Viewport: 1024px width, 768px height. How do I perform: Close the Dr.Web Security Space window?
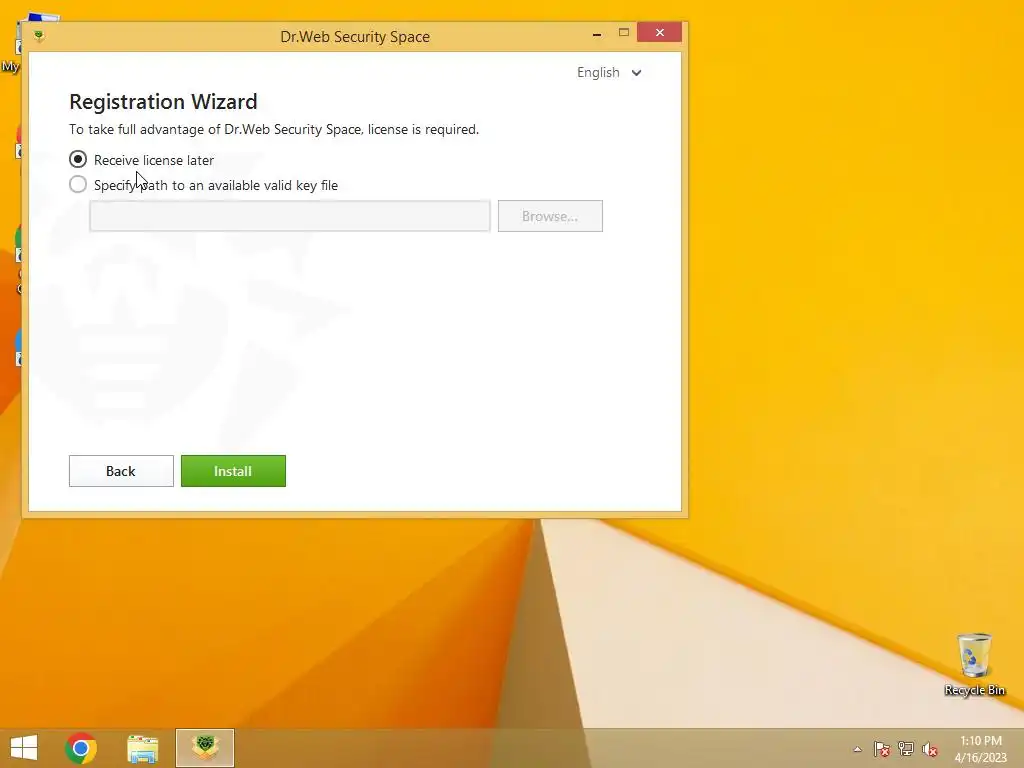pos(659,32)
